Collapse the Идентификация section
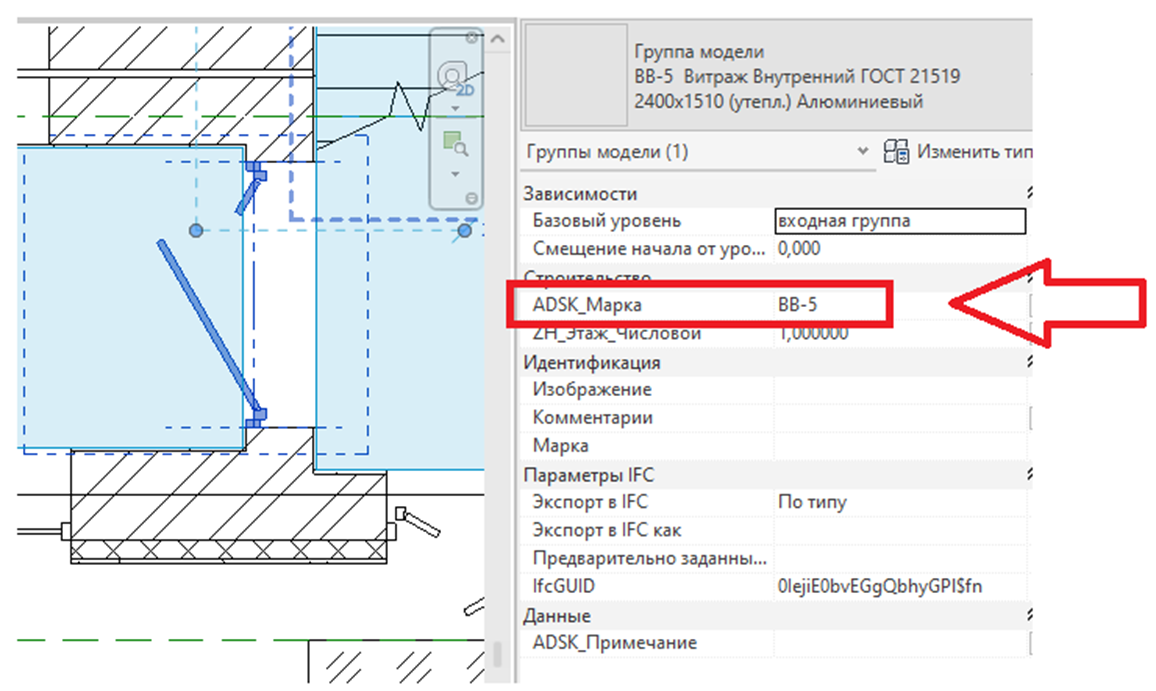Viewport: 1156px width, 691px height. tap(1029, 362)
